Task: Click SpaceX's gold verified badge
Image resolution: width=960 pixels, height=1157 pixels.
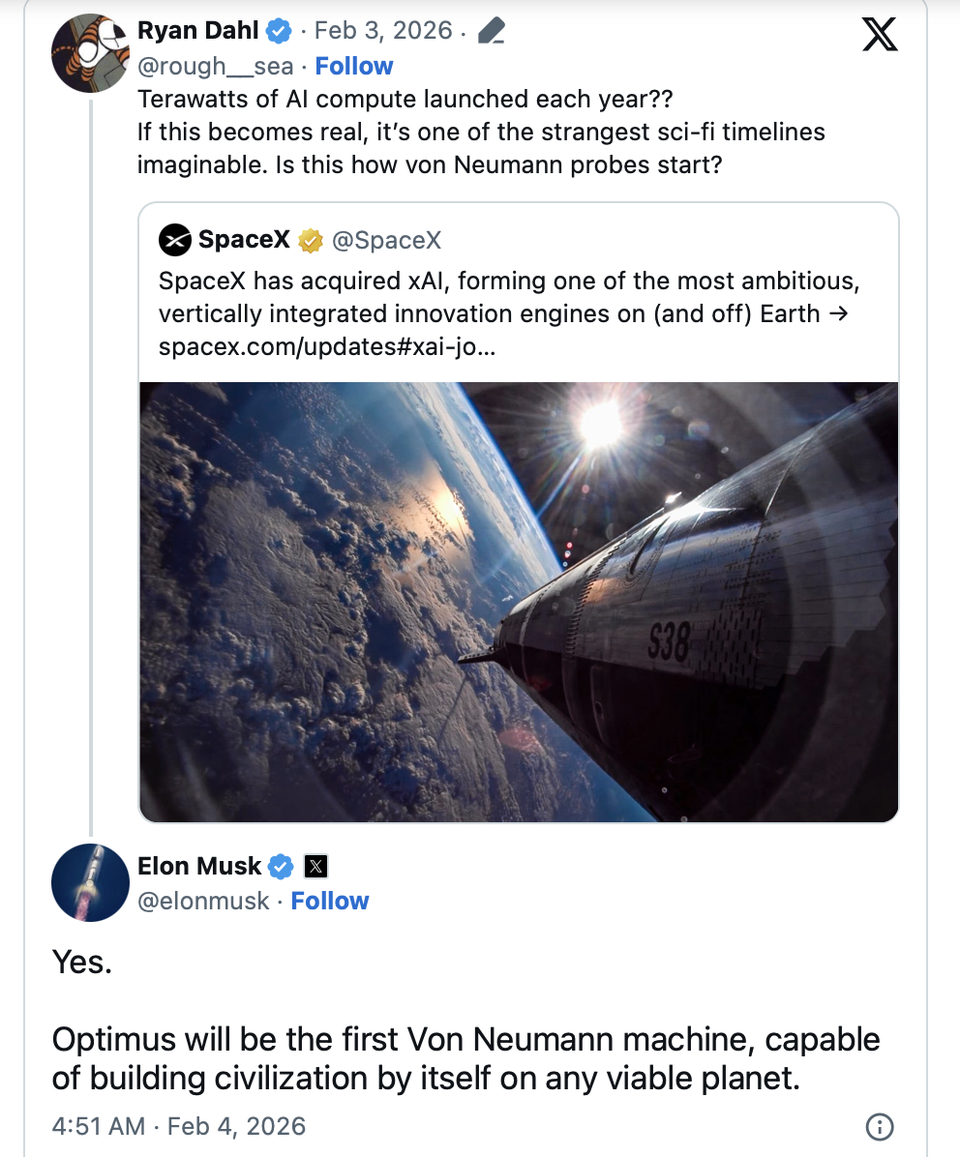Action: pos(311,241)
